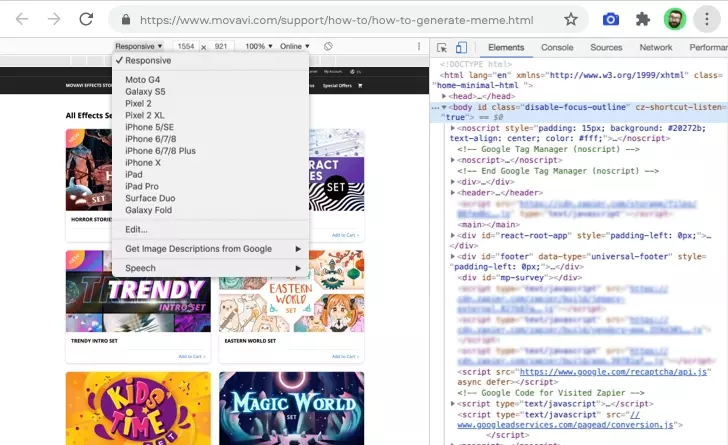The width and height of the screenshot is (728, 445).
Task: Click the rotate screen icon in device toolbar
Action: click(x=328, y=46)
